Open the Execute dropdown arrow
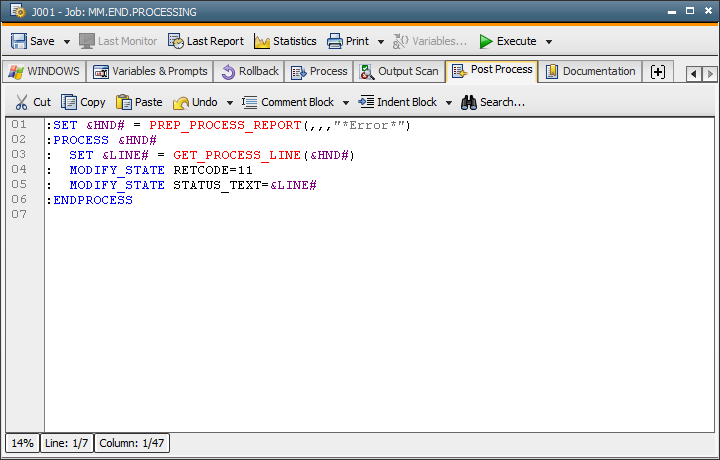The width and height of the screenshot is (720, 460). coord(549,41)
